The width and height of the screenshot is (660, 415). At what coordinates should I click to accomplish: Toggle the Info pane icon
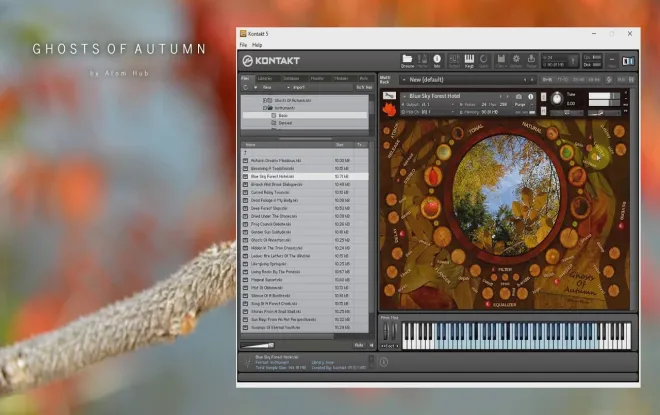click(x=437, y=60)
